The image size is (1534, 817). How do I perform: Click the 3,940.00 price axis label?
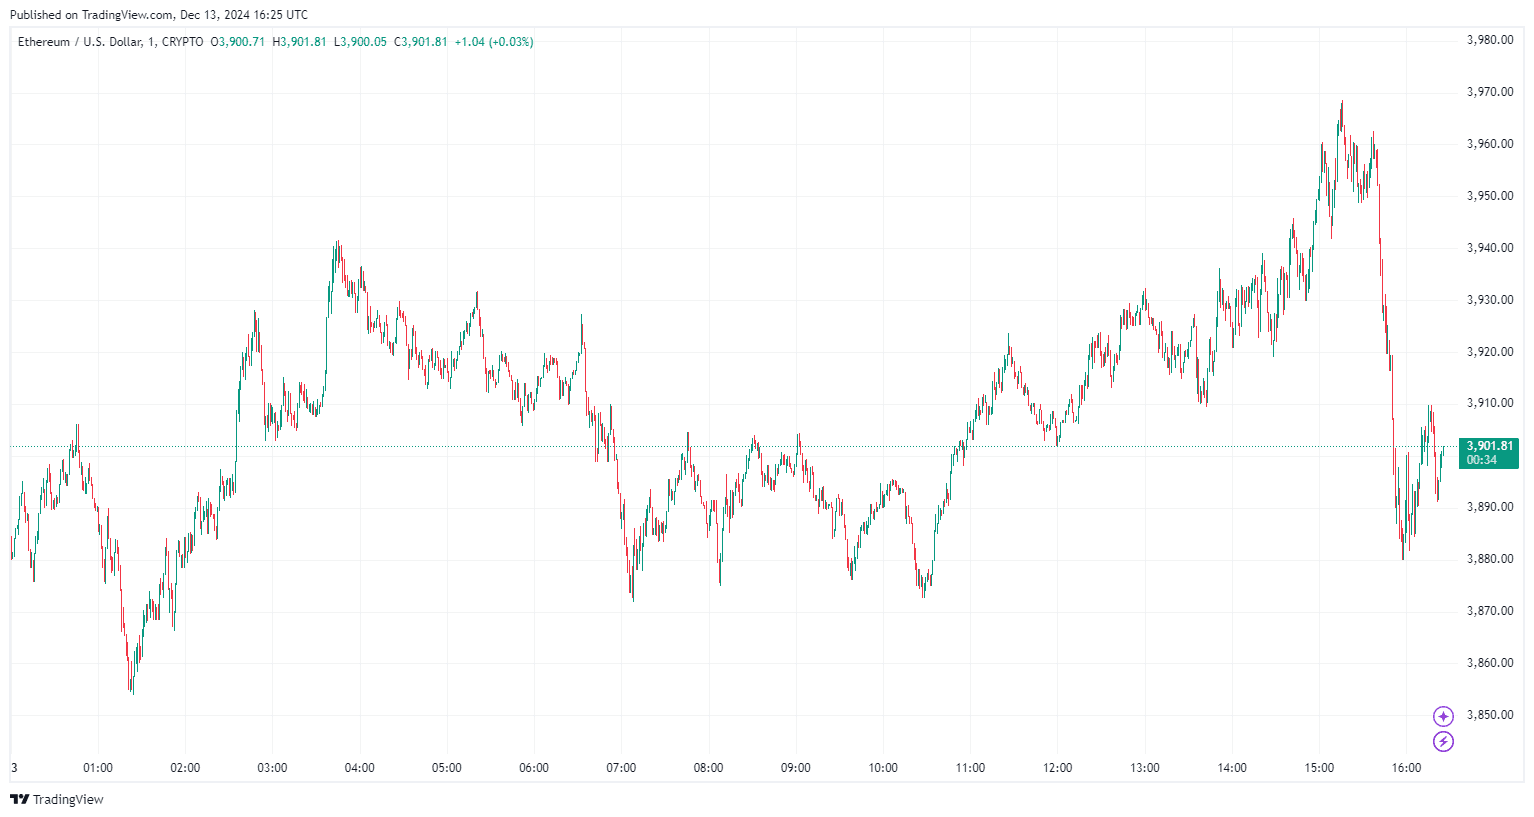1490,248
